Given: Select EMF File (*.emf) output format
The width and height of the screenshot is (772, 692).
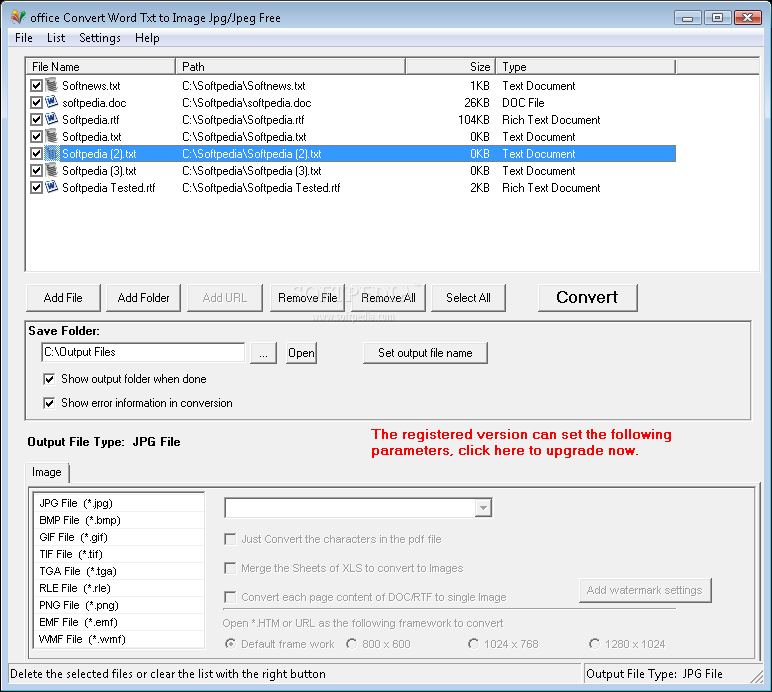Looking at the screenshot, I should pos(119,622).
